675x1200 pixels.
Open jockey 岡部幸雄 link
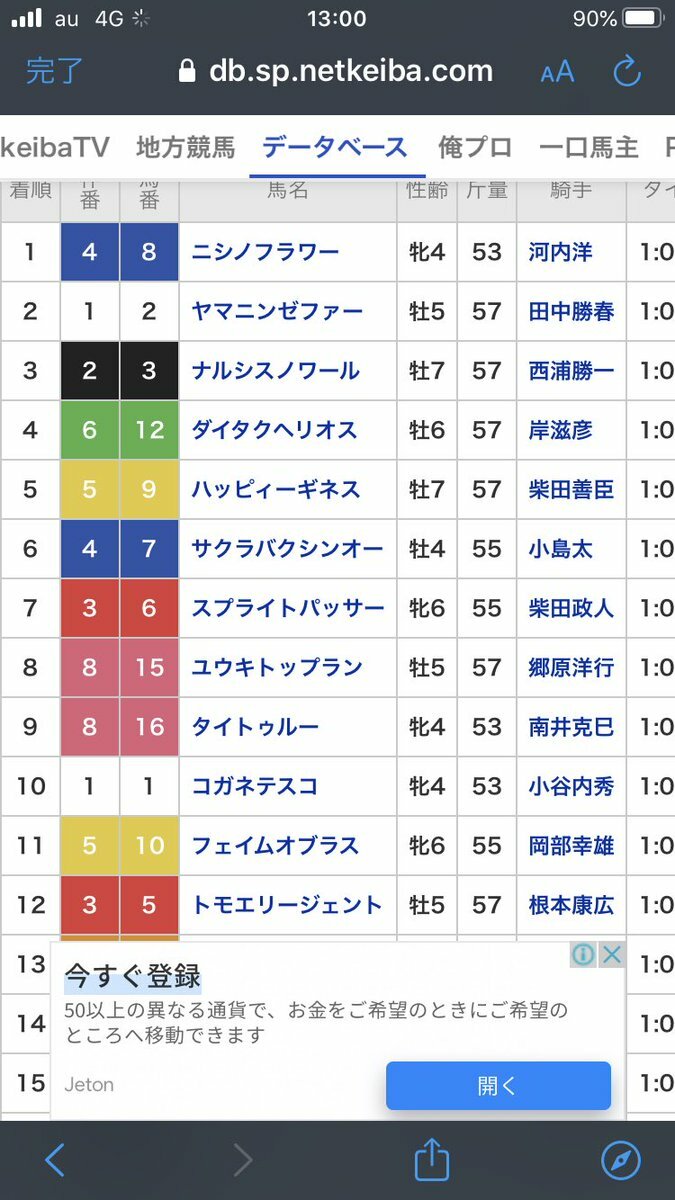click(572, 846)
